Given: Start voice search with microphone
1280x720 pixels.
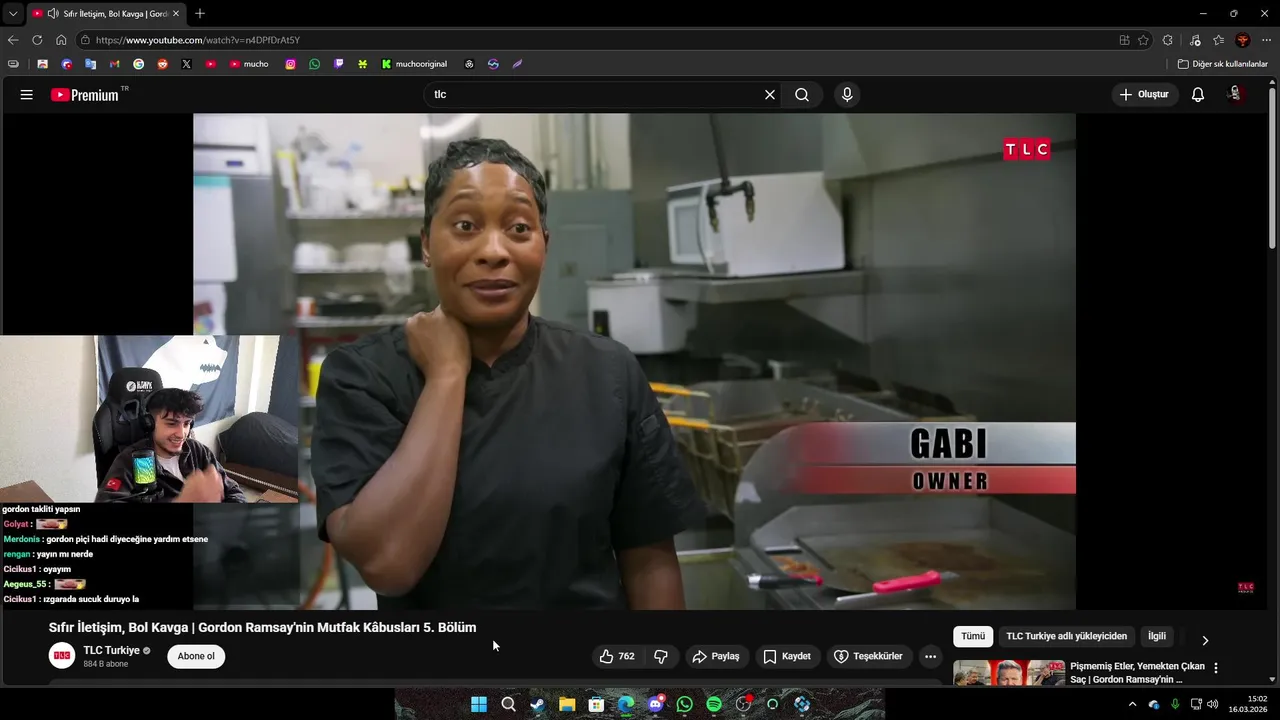Looking at the screenshot, I should pyautogui.click(x=847, y=95).
